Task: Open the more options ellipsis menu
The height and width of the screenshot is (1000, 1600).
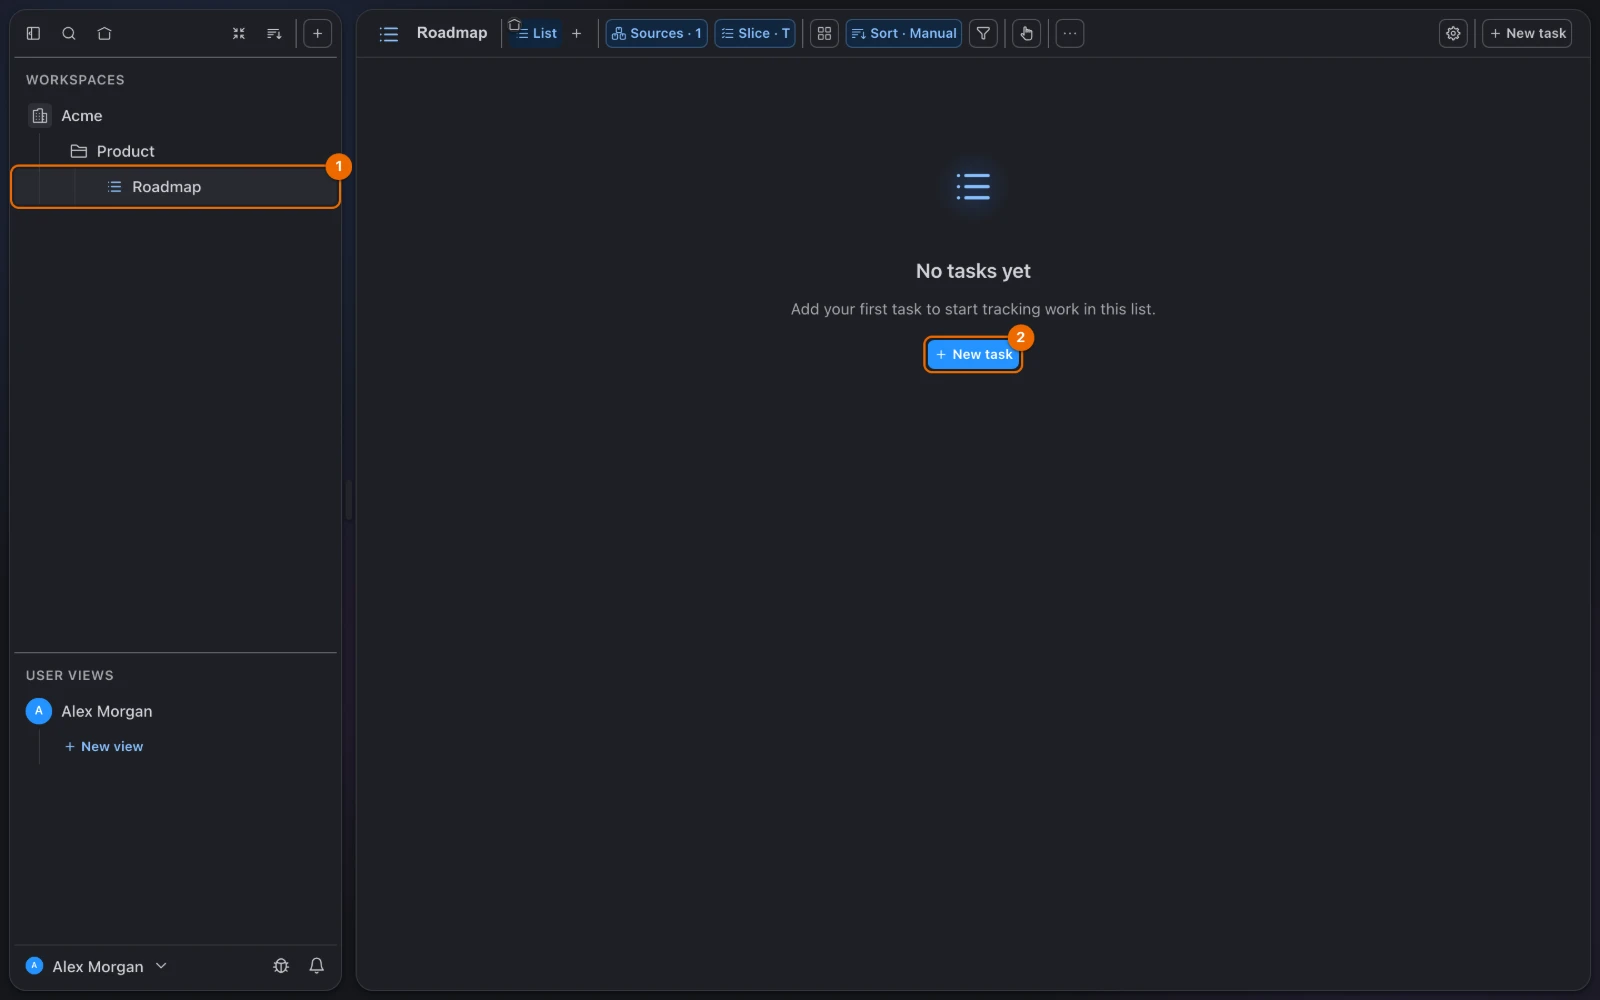Action: tap(1070, 33)
